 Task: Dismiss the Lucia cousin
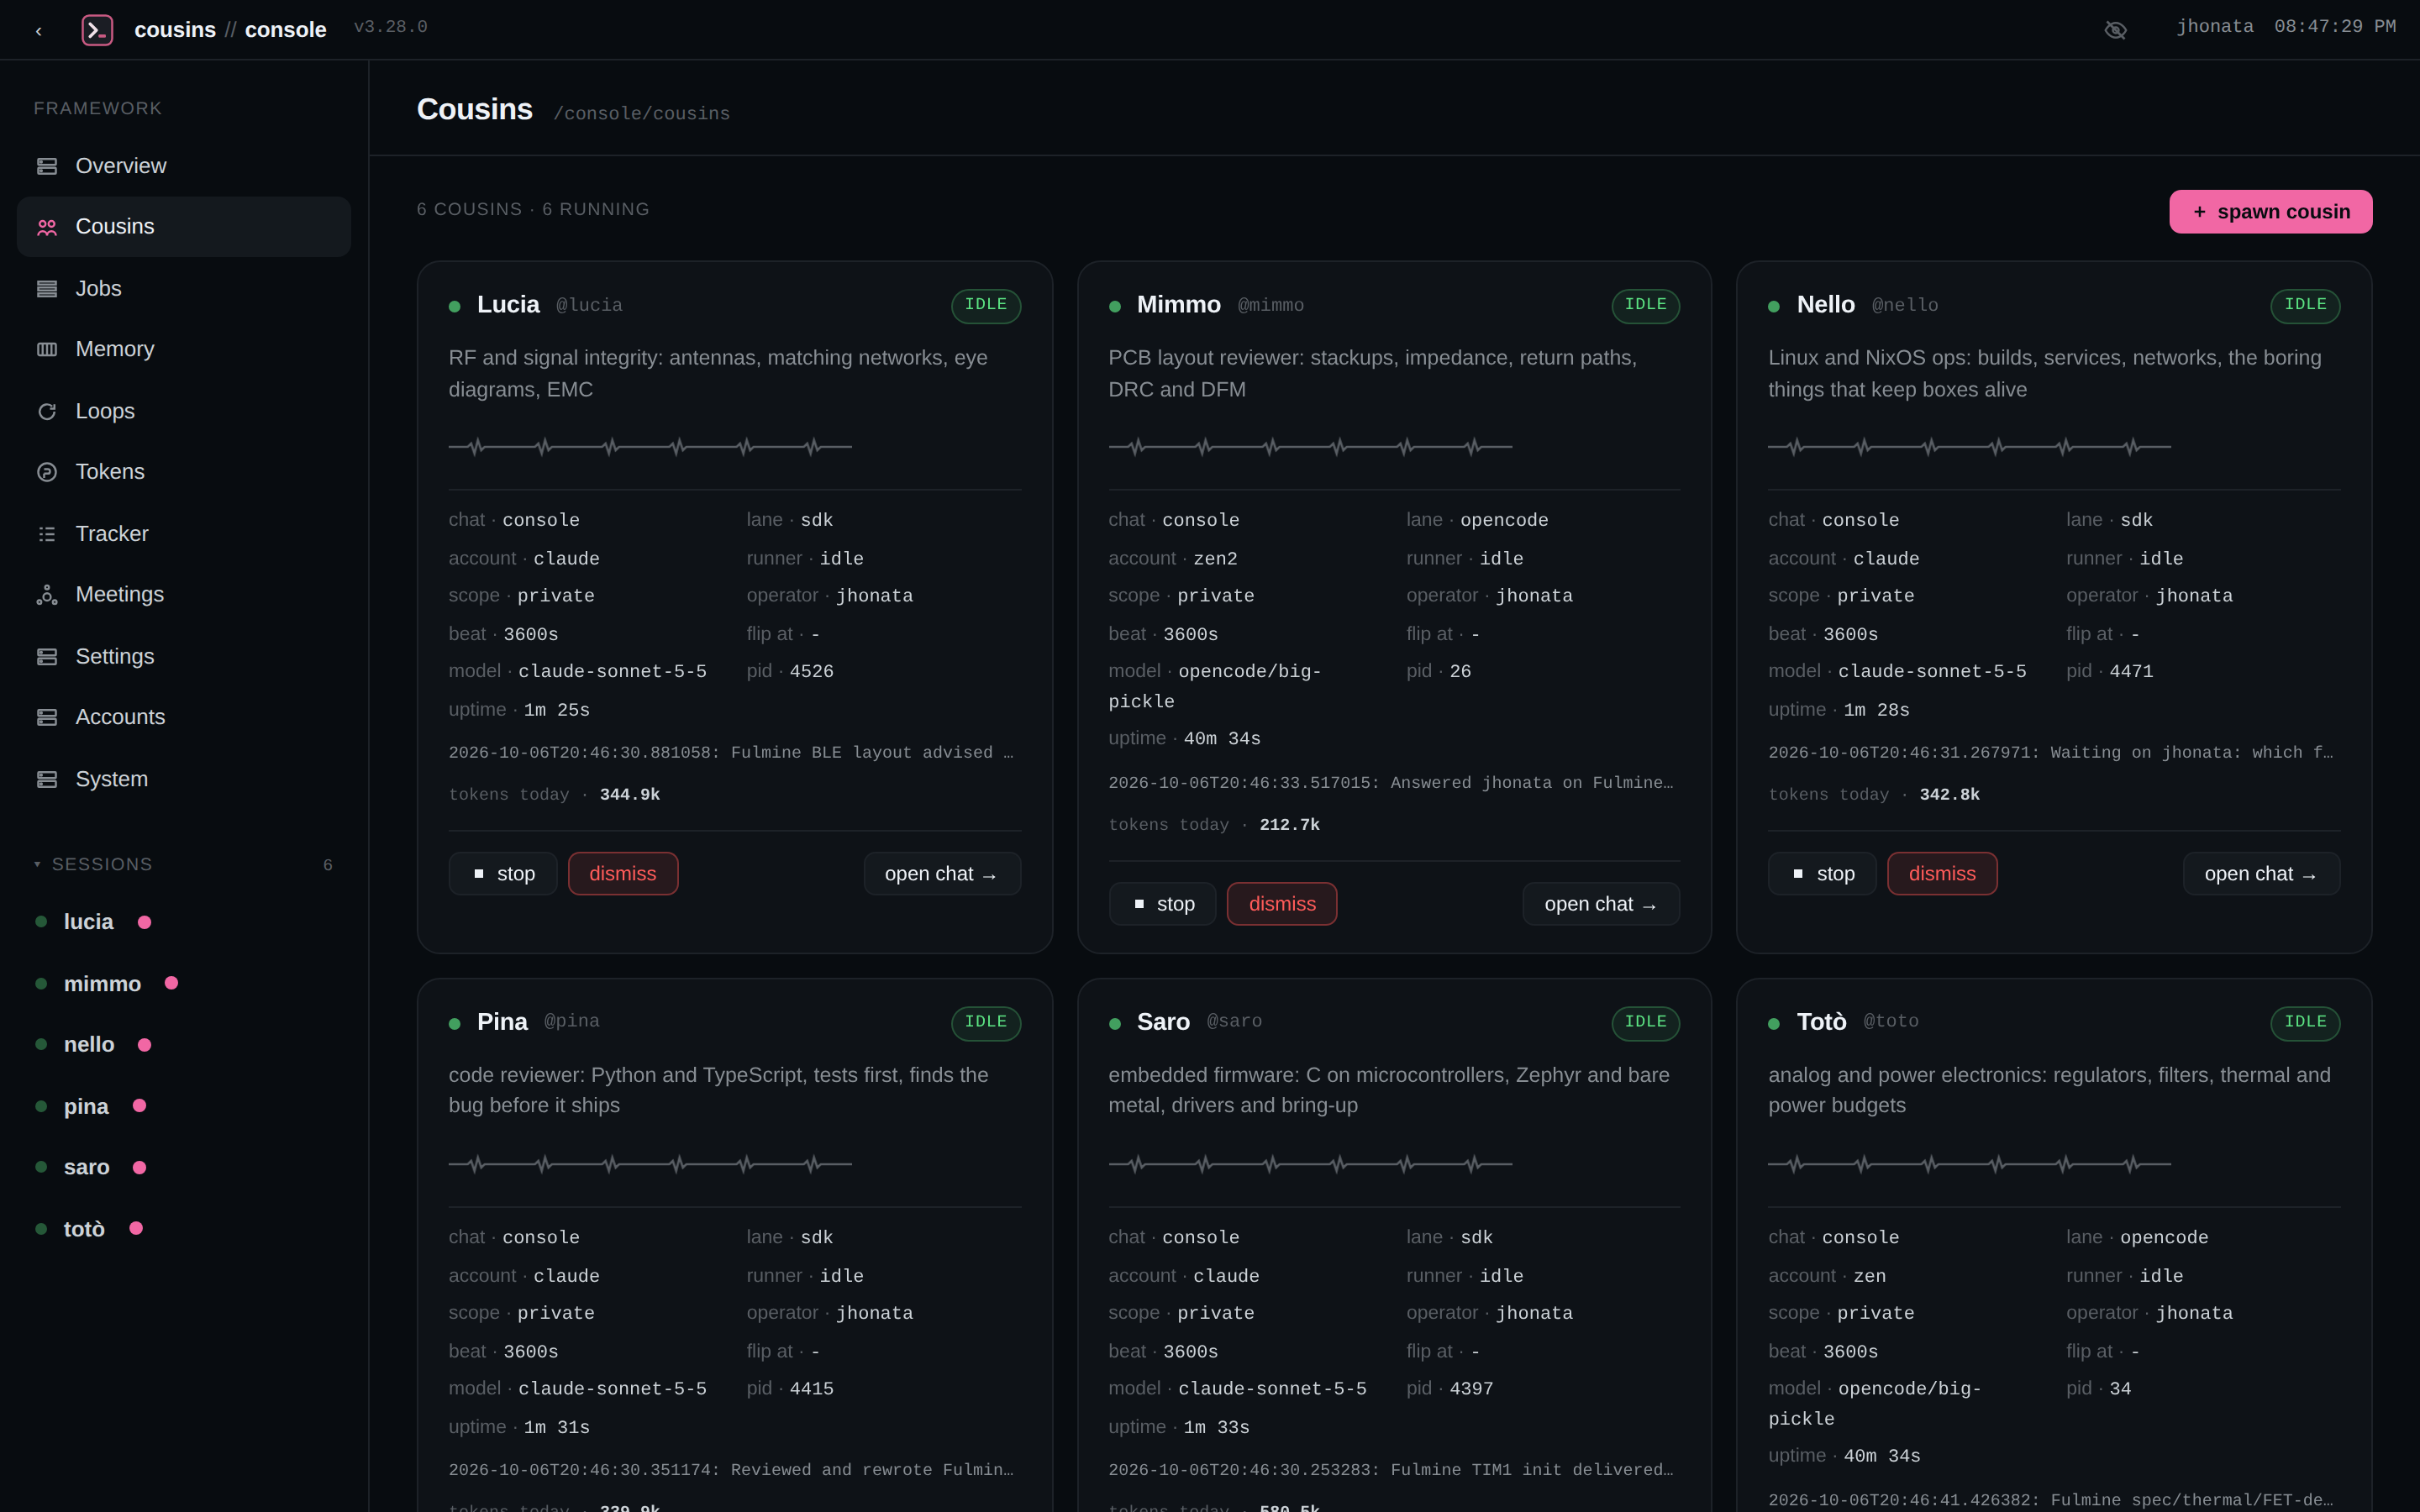(623, 874)
